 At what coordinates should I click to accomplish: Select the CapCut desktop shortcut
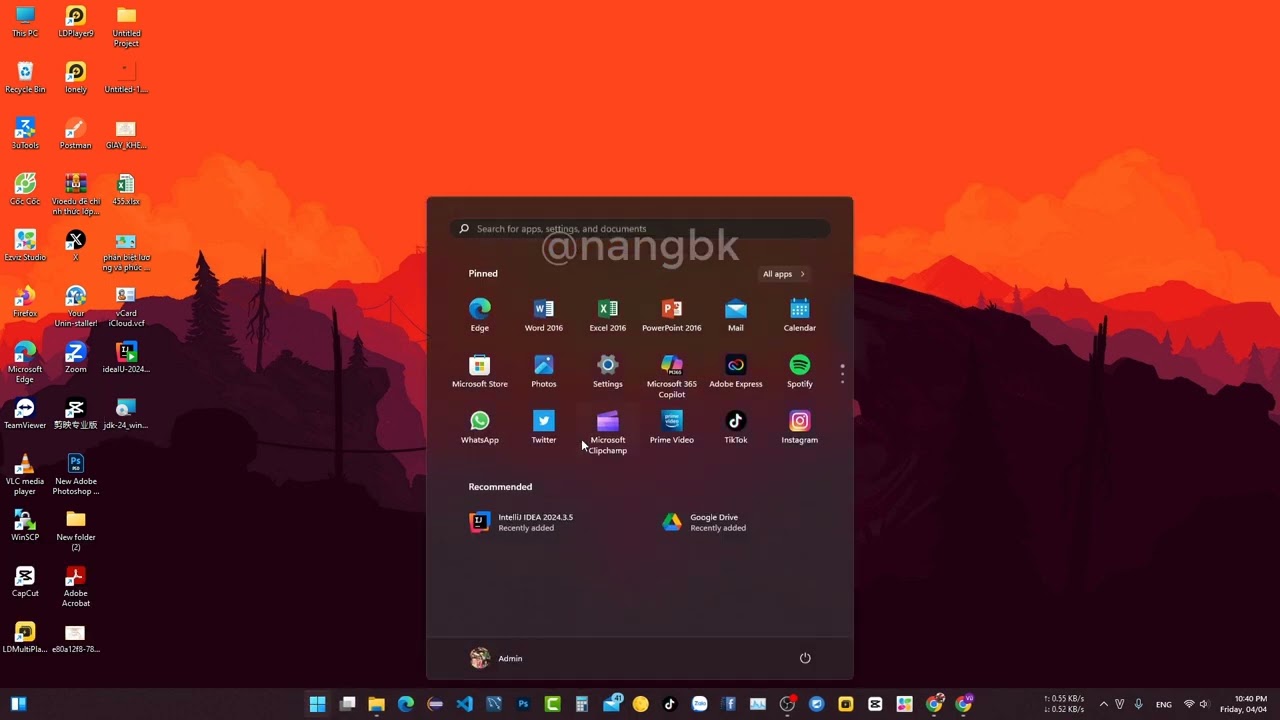point(25,582)
